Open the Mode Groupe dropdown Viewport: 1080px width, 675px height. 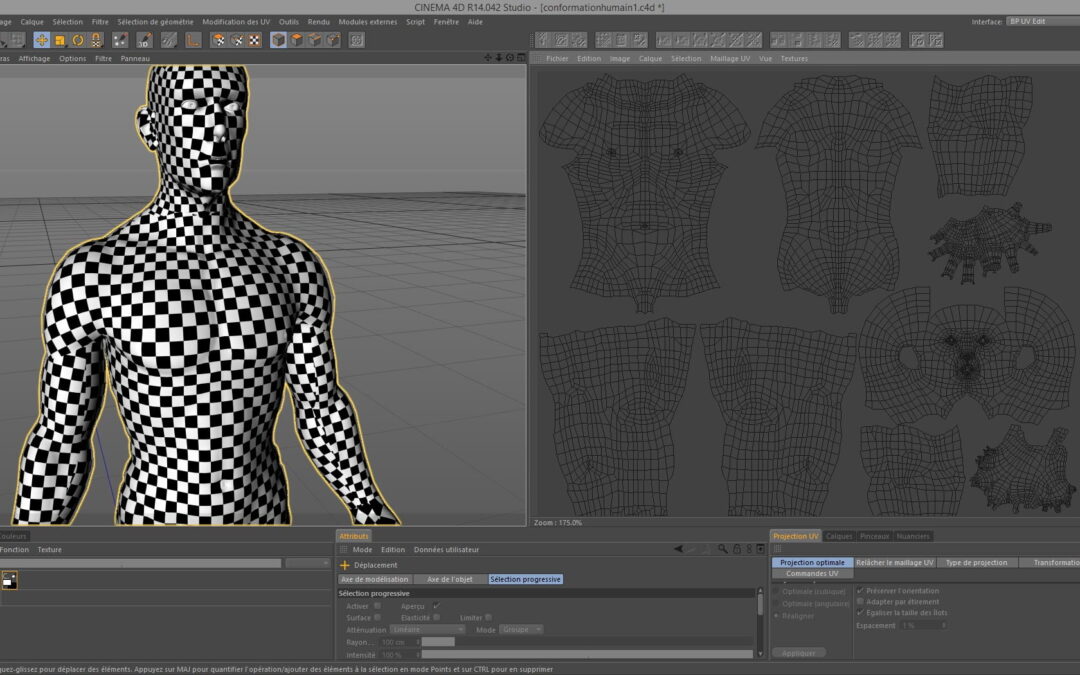pos(522,630)
